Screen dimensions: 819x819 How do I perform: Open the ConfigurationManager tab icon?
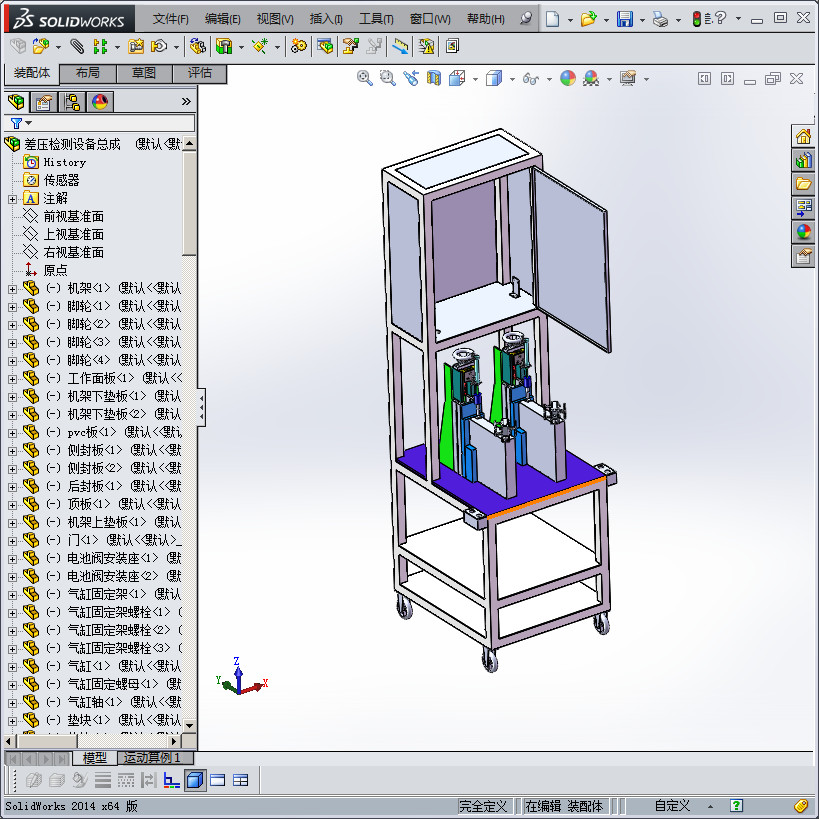72,102
